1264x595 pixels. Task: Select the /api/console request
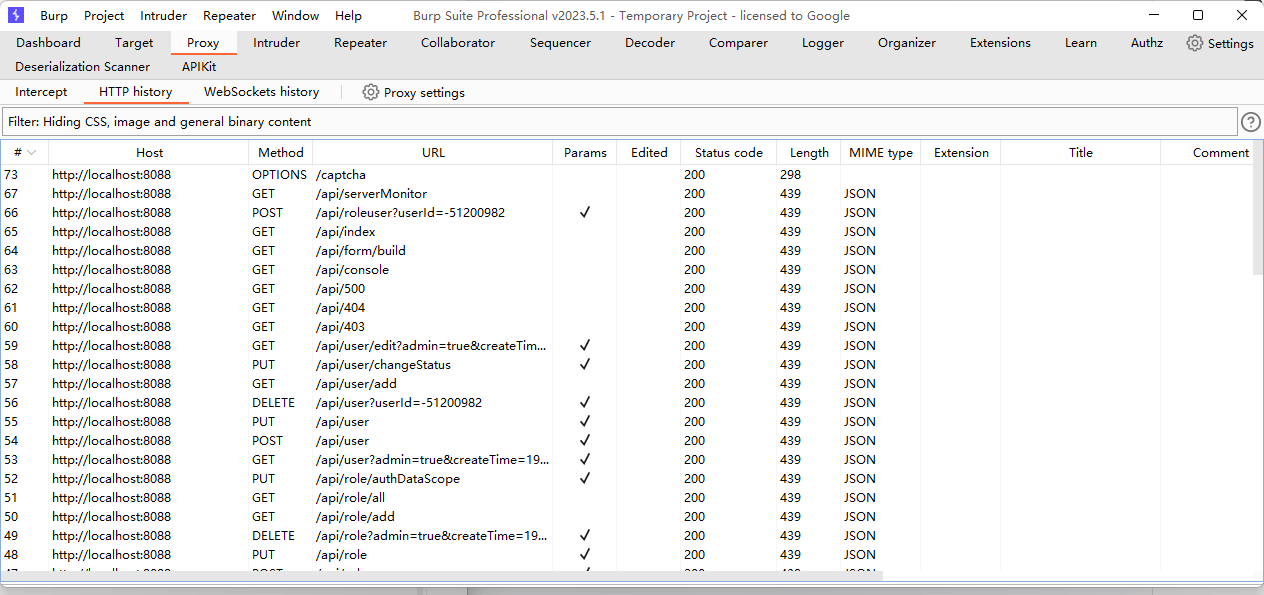click(x=626, y=270)
